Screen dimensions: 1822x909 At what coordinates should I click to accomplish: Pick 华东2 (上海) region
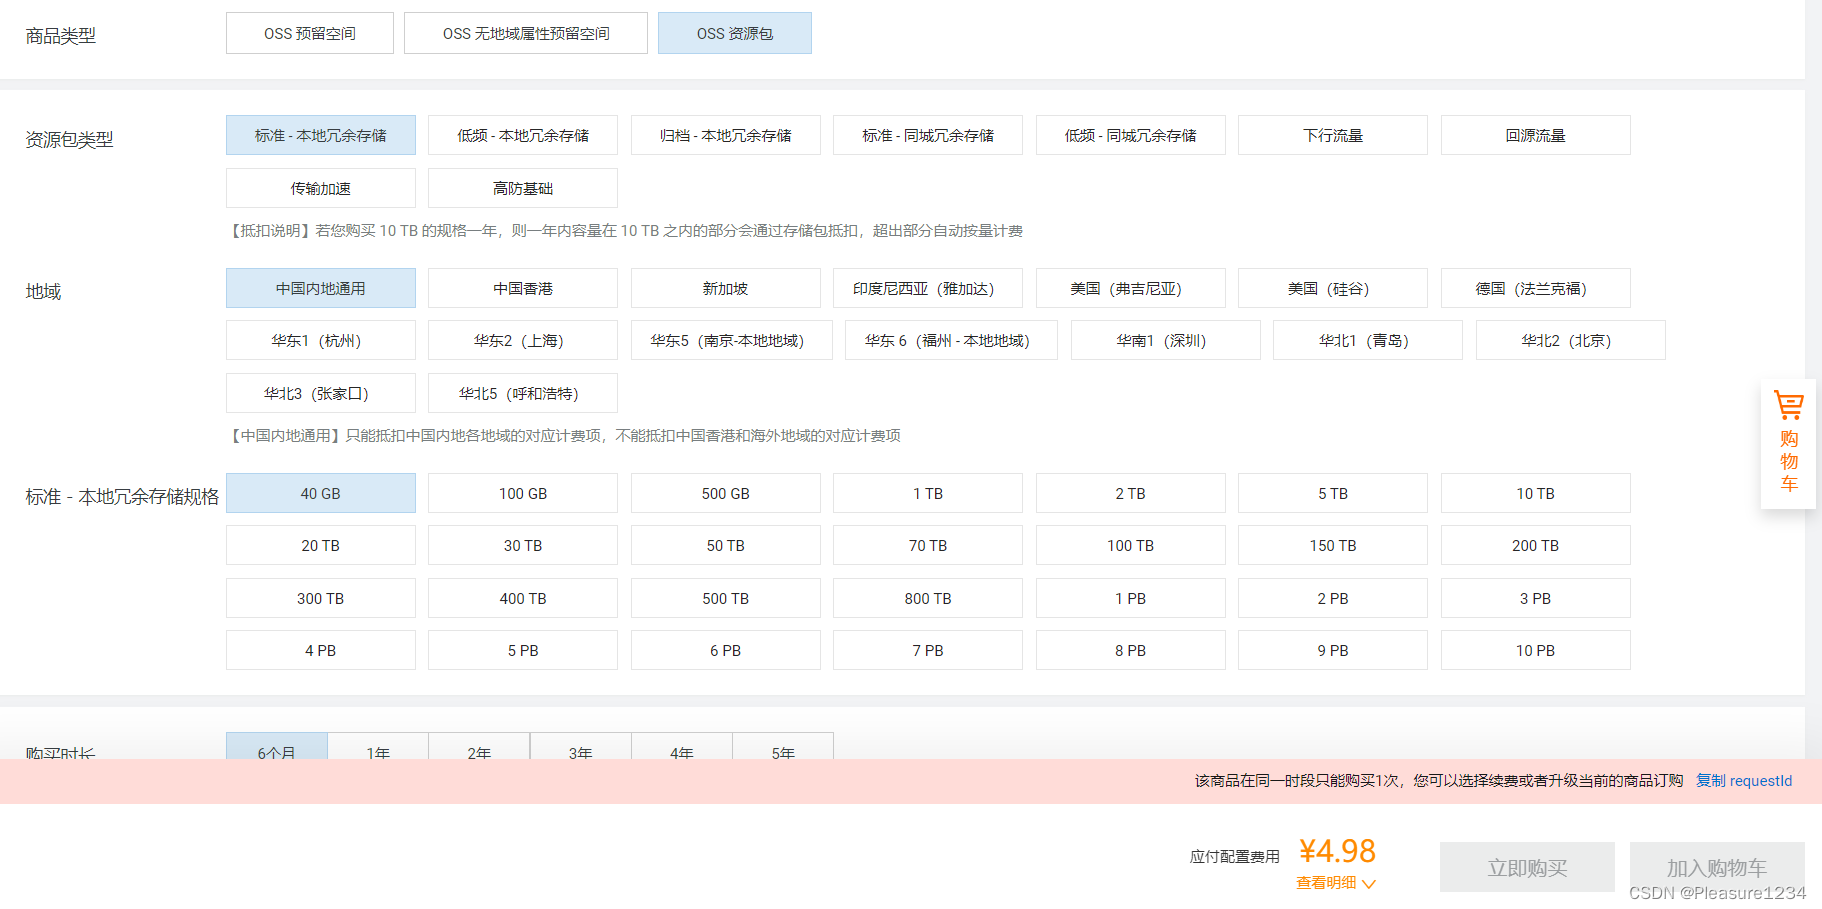pyautogui.click(x=523, y=340)
